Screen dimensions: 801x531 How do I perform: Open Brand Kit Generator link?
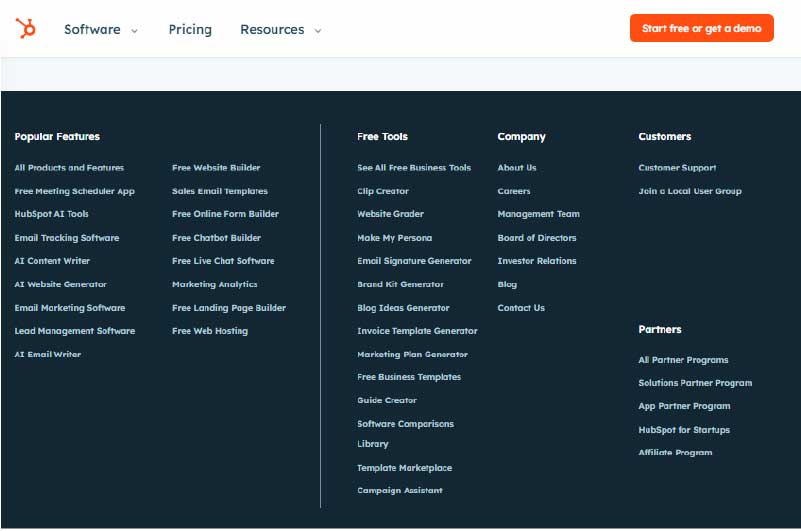click(400, 284)
